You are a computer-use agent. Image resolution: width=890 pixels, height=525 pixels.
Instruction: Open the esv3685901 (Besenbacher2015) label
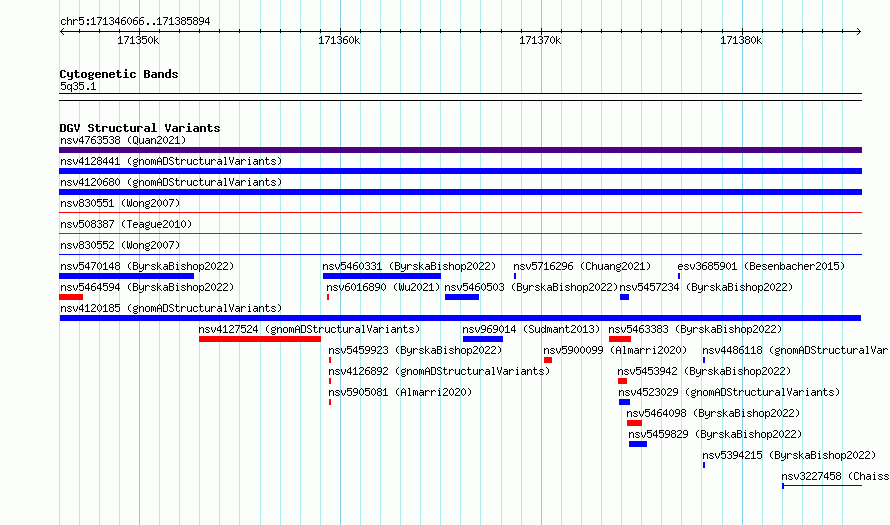click(761, 266)
